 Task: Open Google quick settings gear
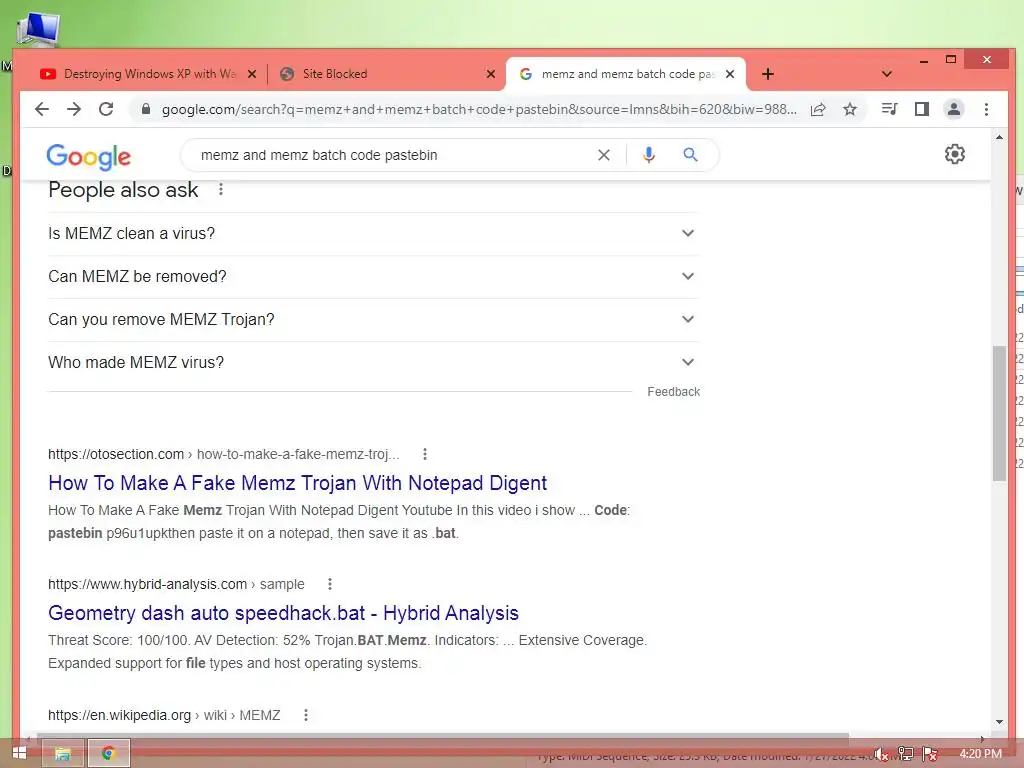click(955, 154)
